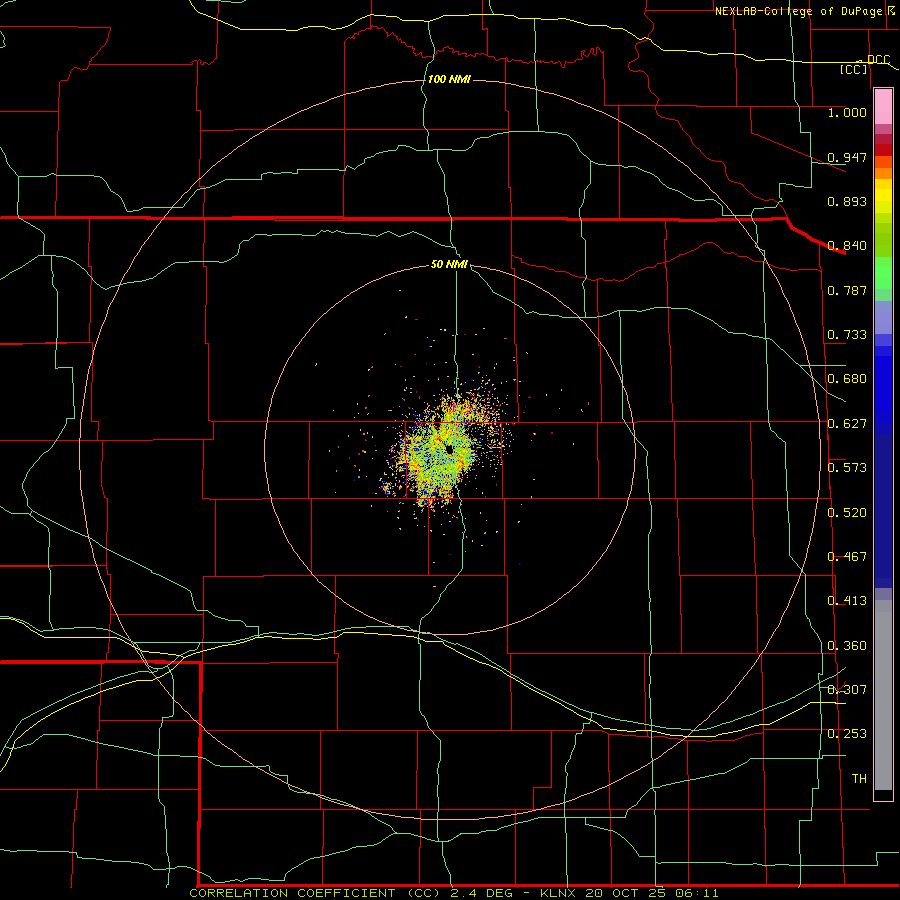This screenshot has width=900, height=900.
Task: Click the lavender band of the color bar
Action: click(x=883, y=317)
